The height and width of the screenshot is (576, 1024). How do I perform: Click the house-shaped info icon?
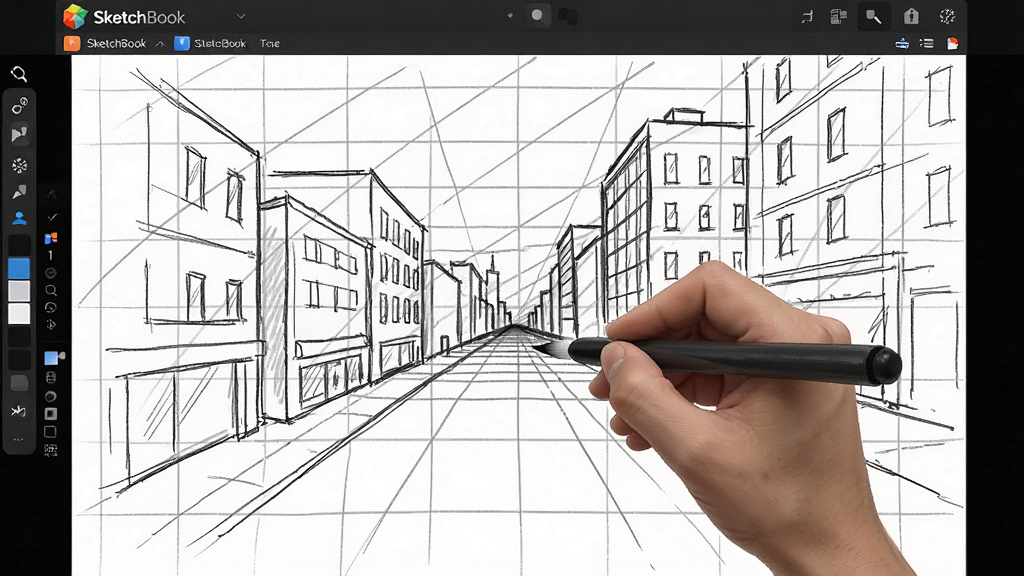[911, 16]
